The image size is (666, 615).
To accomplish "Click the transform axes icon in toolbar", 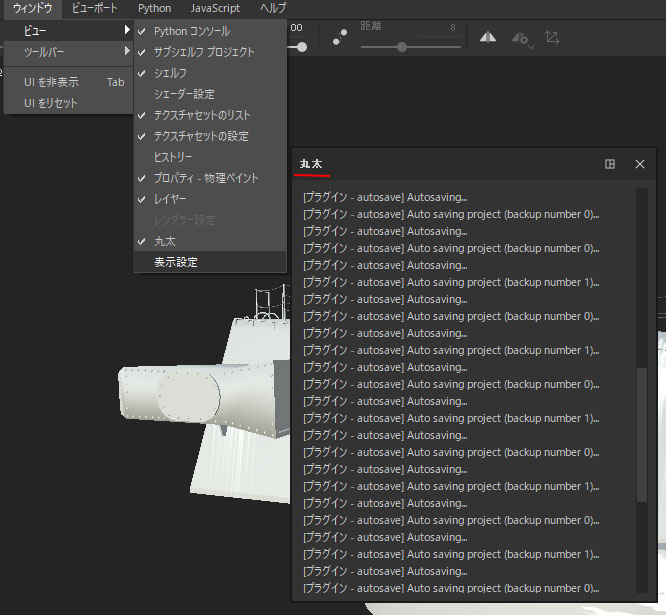I will (x=552, y=37).
